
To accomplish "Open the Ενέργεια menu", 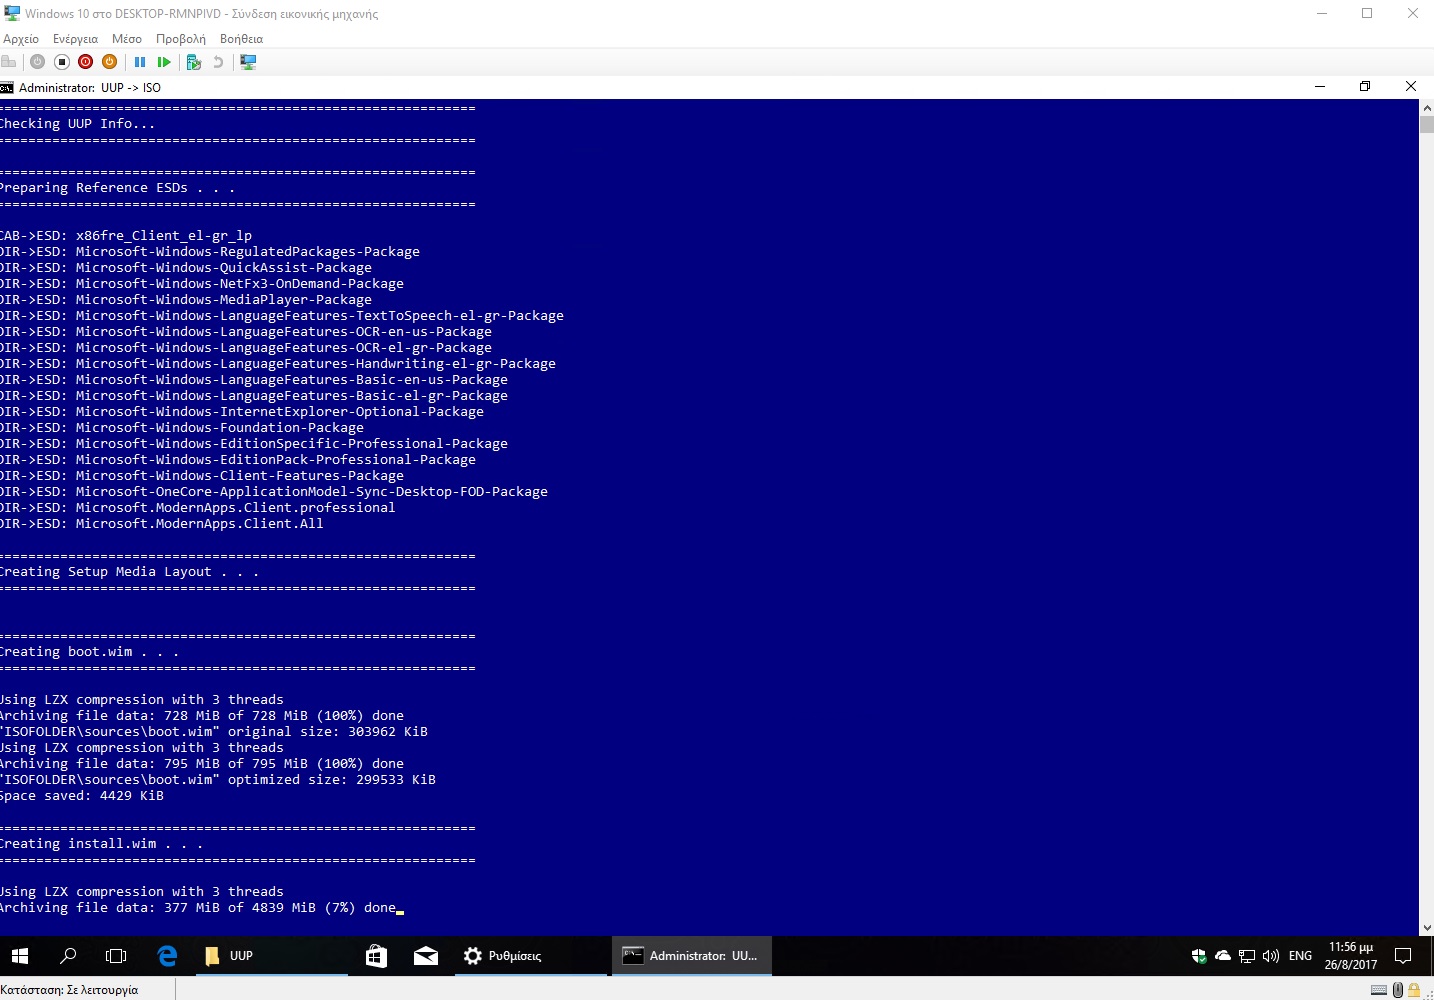I will tap(76, 39).
